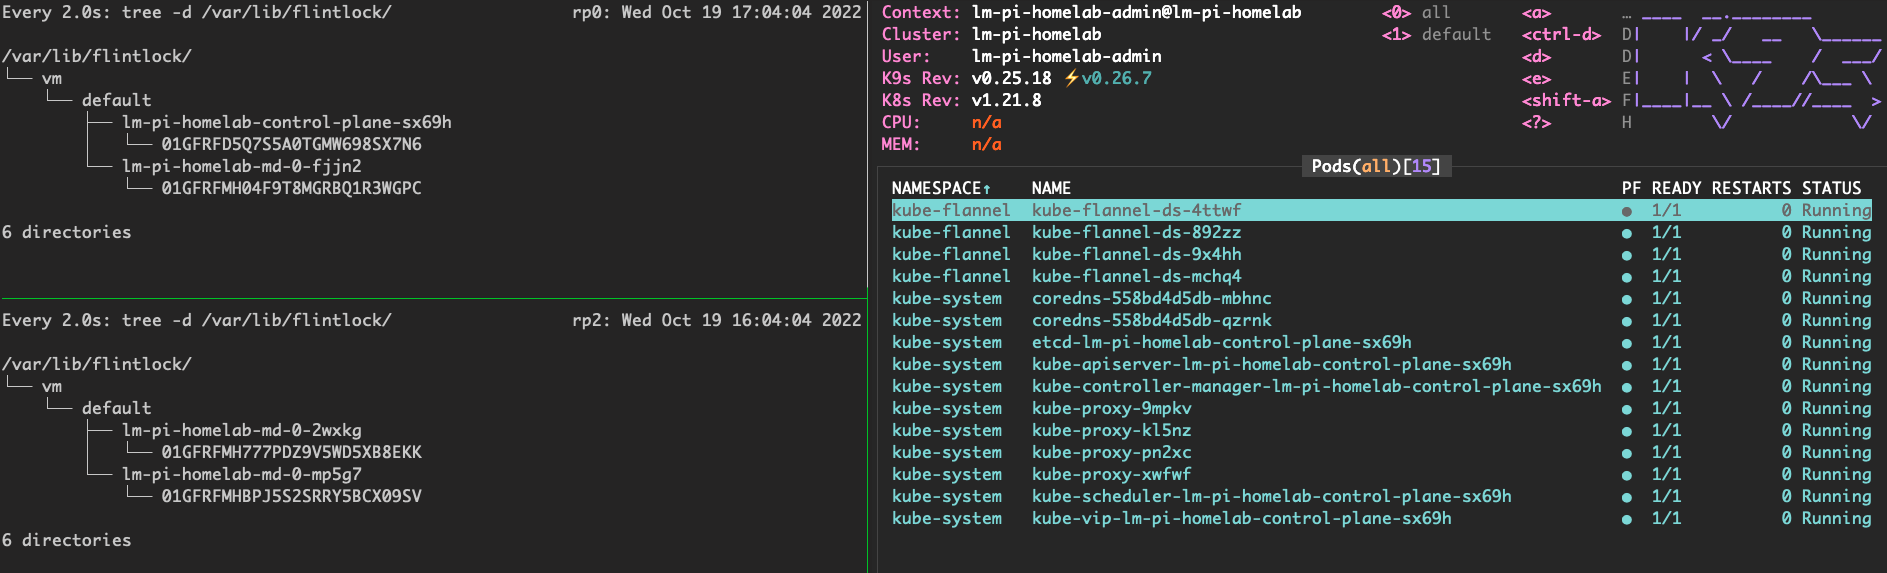Select the kube-scheduler control-plane pod
This screenshot has width=1887, height=573.
click(1381, 496)
